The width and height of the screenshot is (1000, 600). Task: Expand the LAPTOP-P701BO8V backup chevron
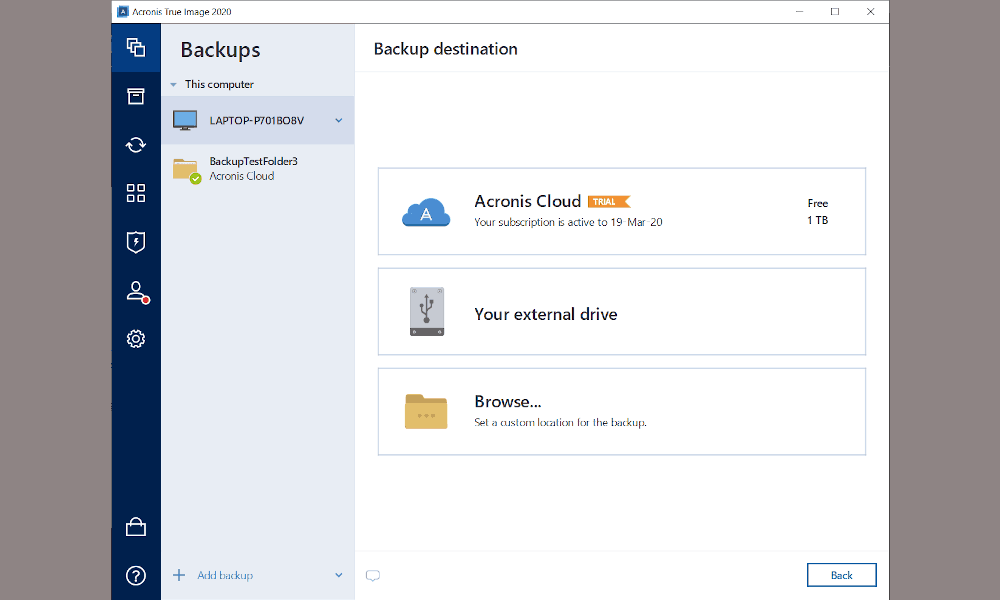(x=339, y=121)
